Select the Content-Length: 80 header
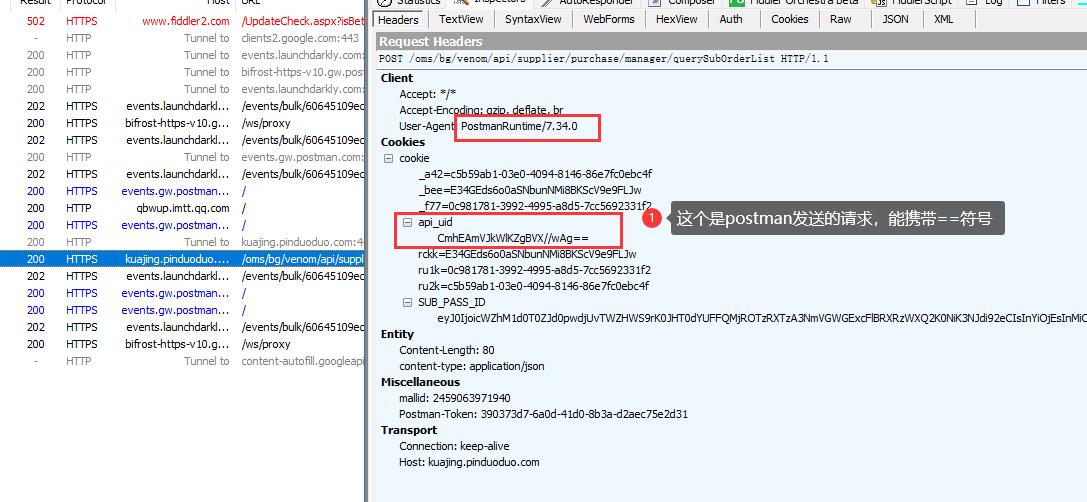Screen dimensions: 1087x502 click(x=446, y=351)
